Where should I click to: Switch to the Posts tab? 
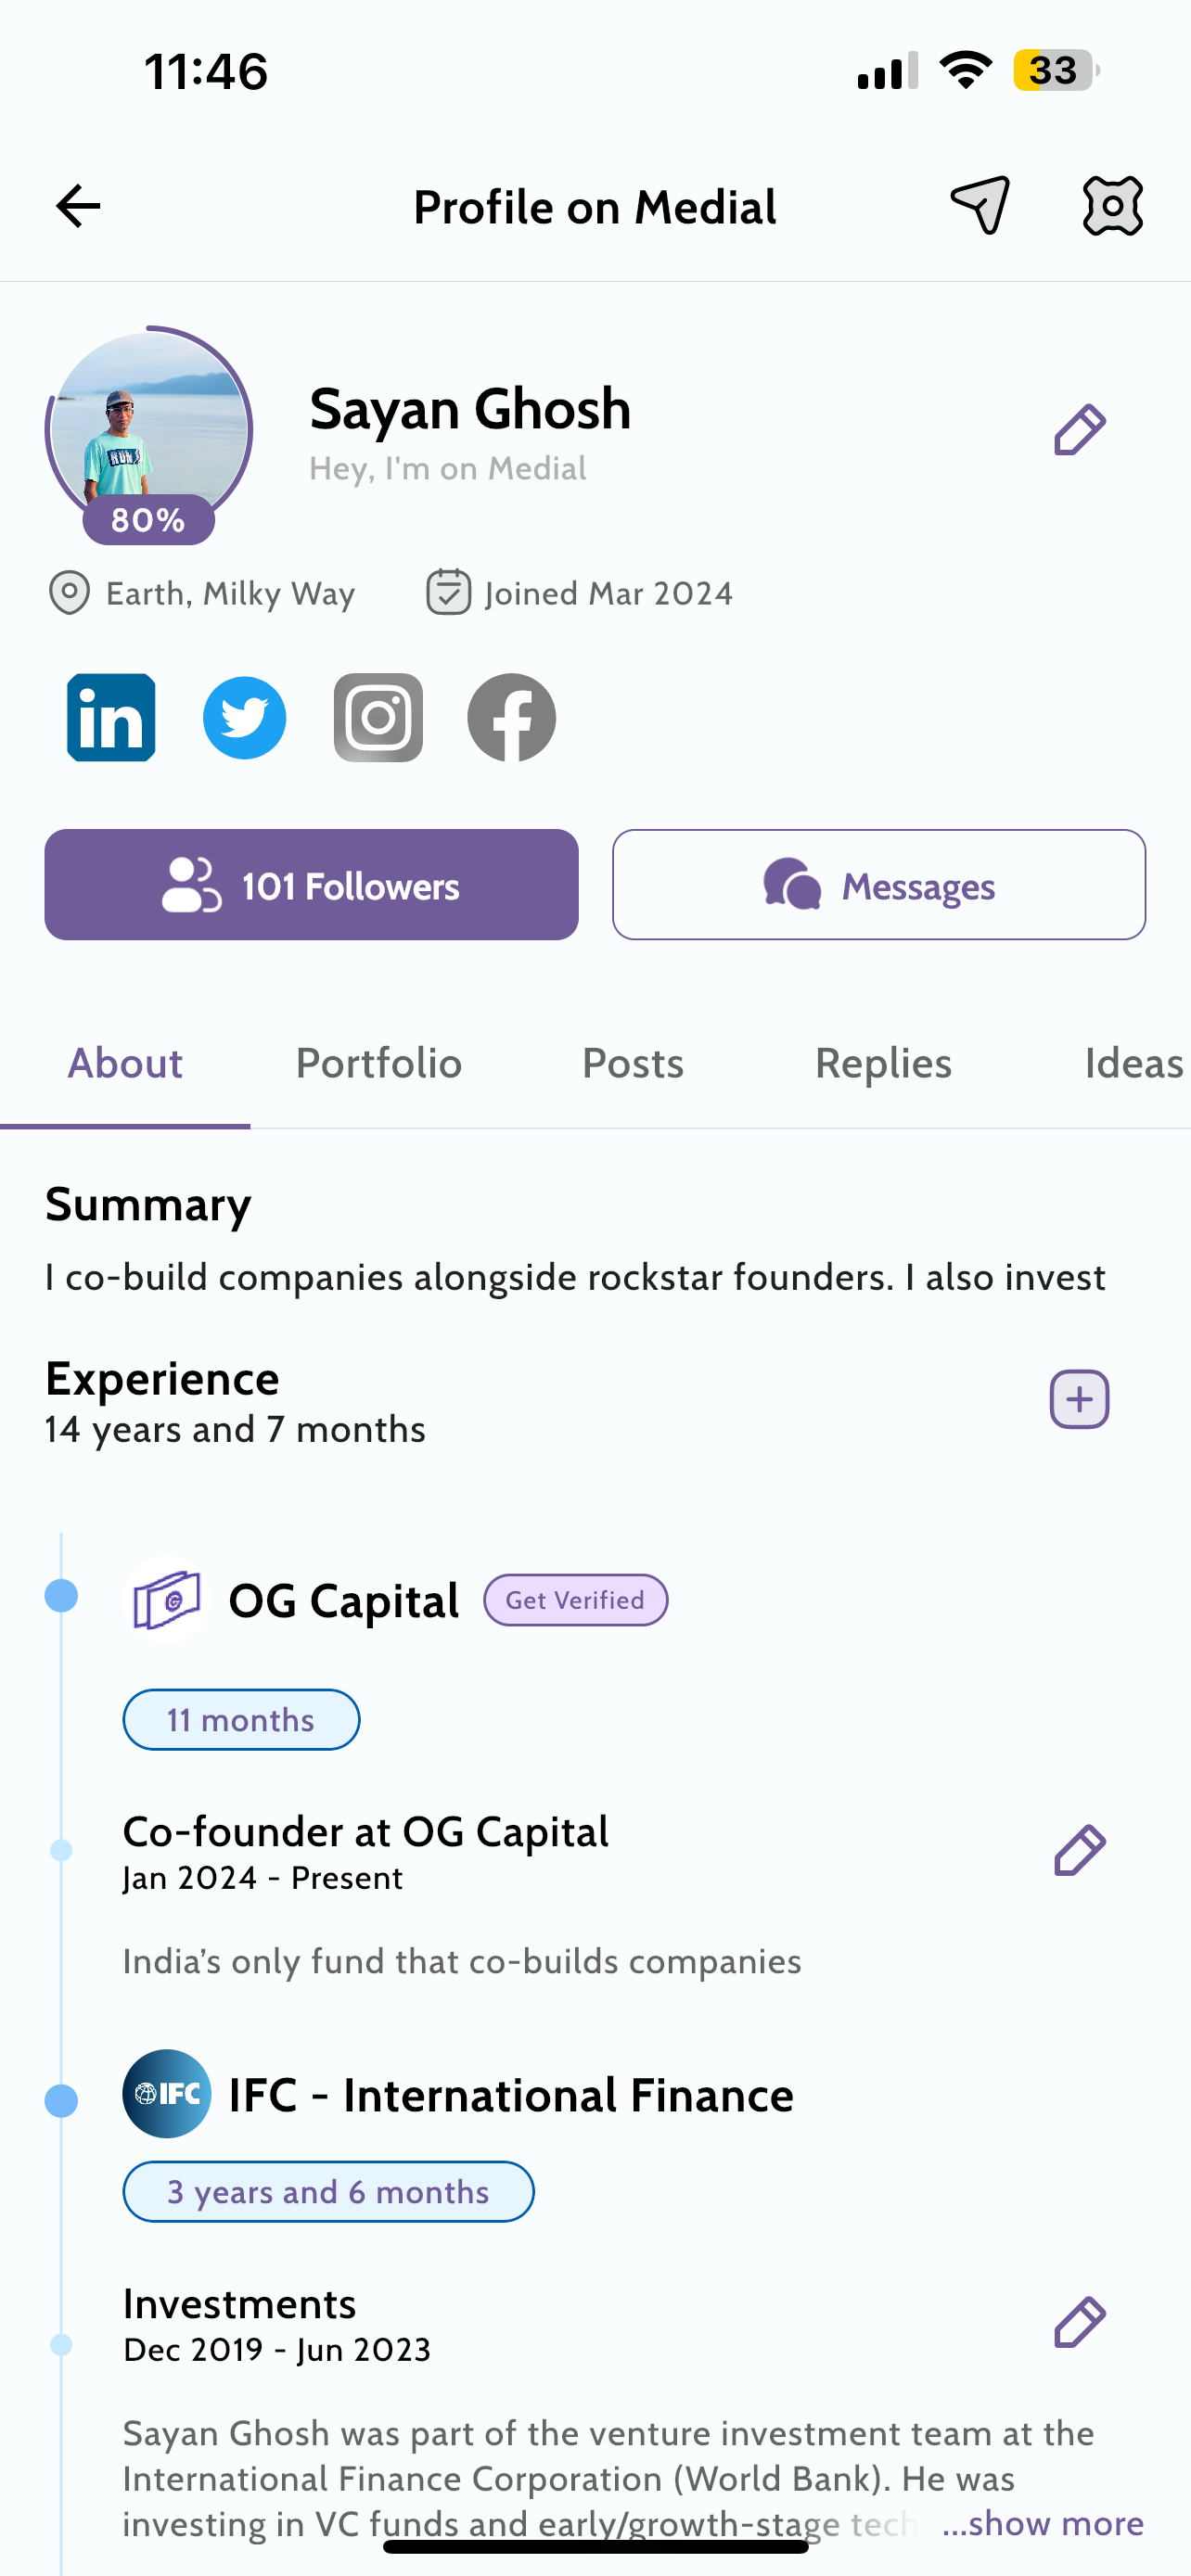coord(633,1063)
